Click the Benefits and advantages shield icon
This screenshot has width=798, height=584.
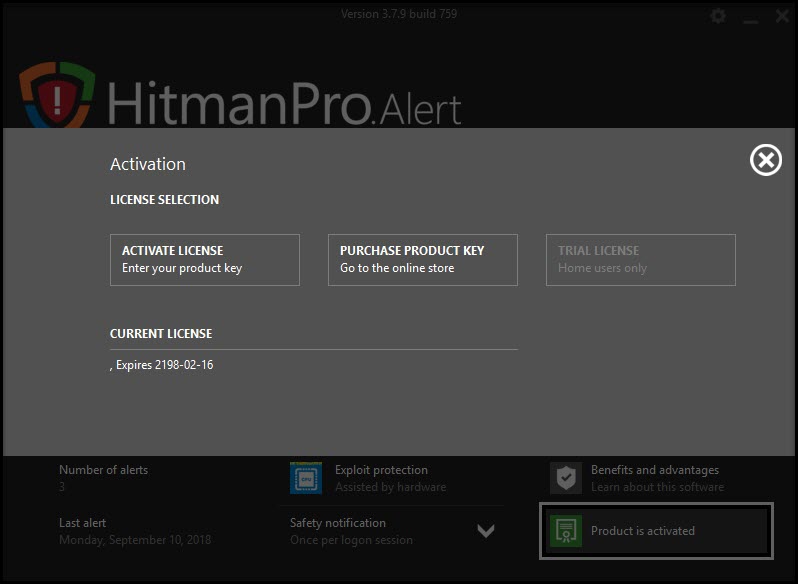566,478
